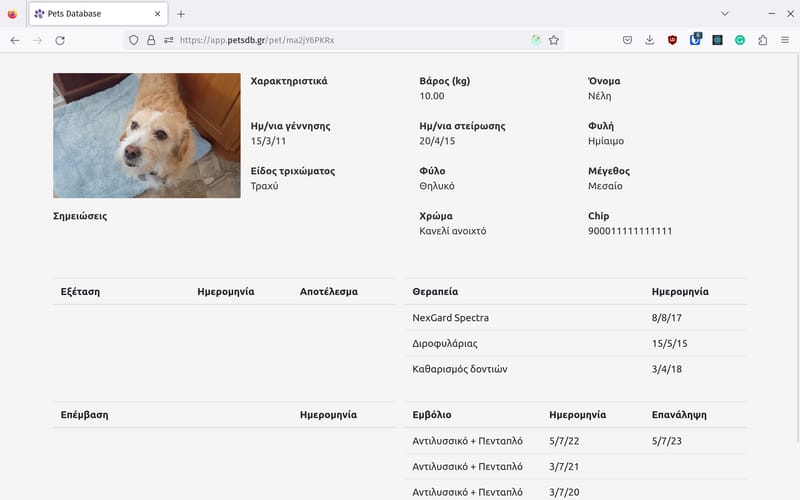Open the Downloads panel icon
800x500 pixels.
pyautogui.click(x=649, y=40)
